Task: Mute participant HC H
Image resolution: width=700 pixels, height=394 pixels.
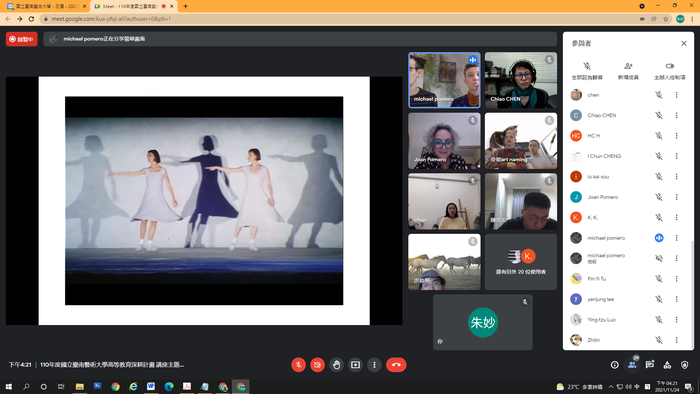Action: (x=658, y=136)
